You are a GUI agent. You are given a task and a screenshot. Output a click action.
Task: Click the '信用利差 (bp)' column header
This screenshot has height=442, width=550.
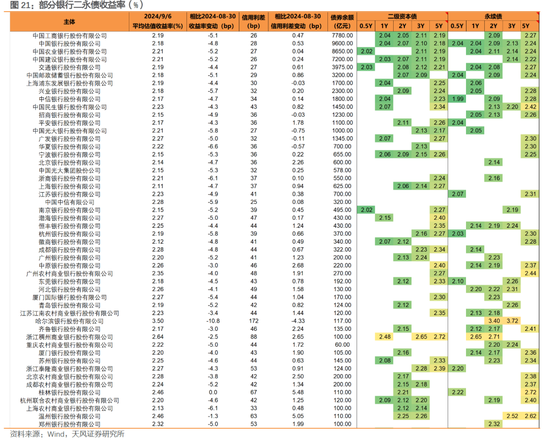(x=254, y=21)
